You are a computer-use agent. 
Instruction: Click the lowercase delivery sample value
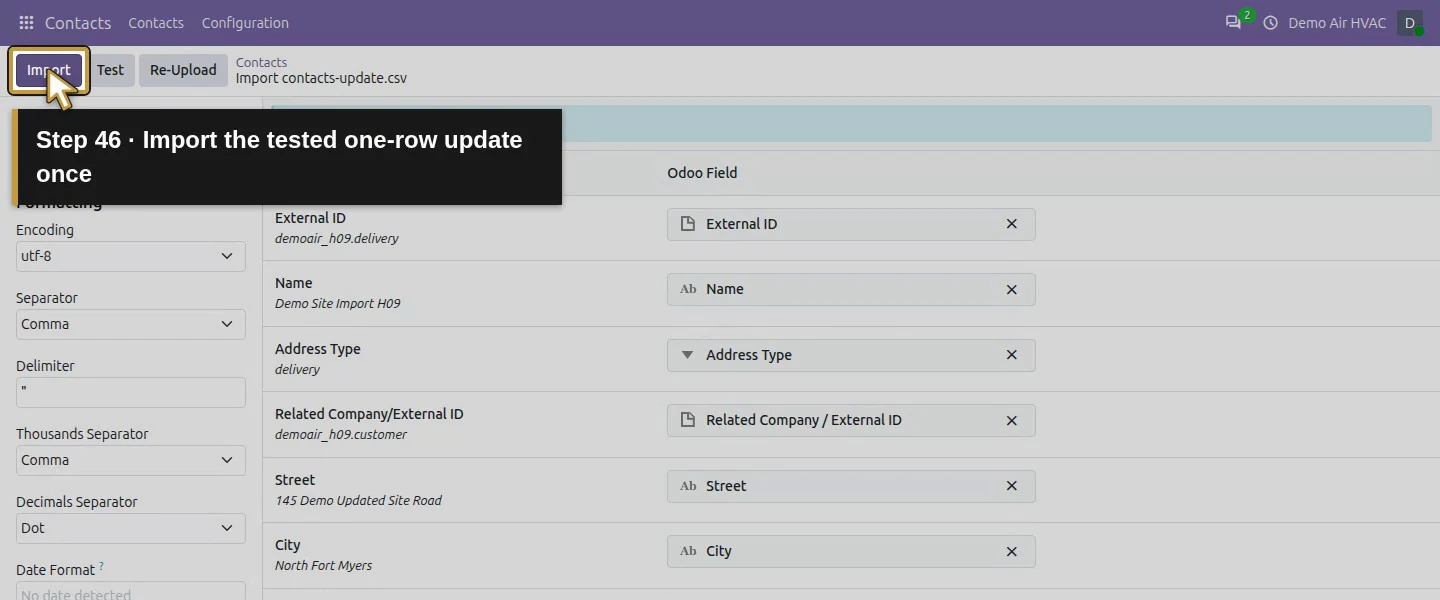click(297, 370)
